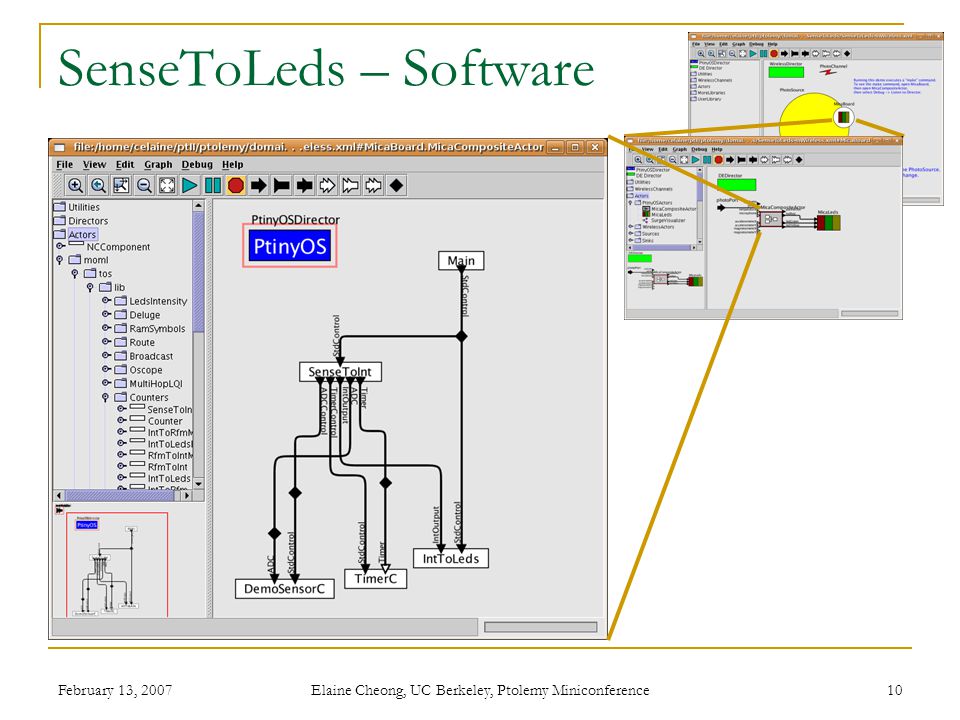This screenshot has height=720, width=960.
Task: Expand the RamSymbols folder
Action: (107, 328)
